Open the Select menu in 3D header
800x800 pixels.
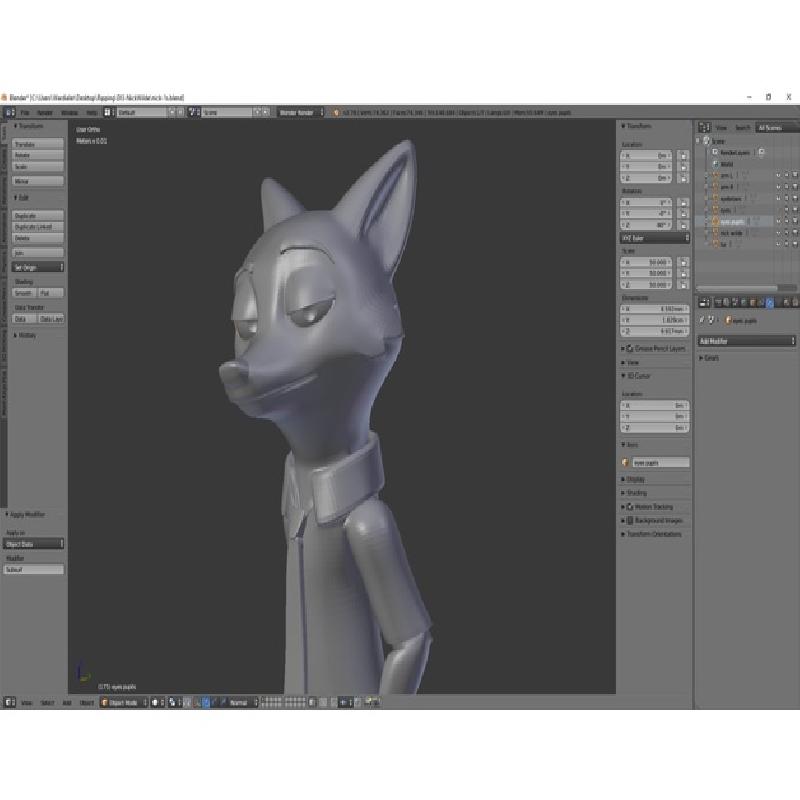tap(47, 703)
